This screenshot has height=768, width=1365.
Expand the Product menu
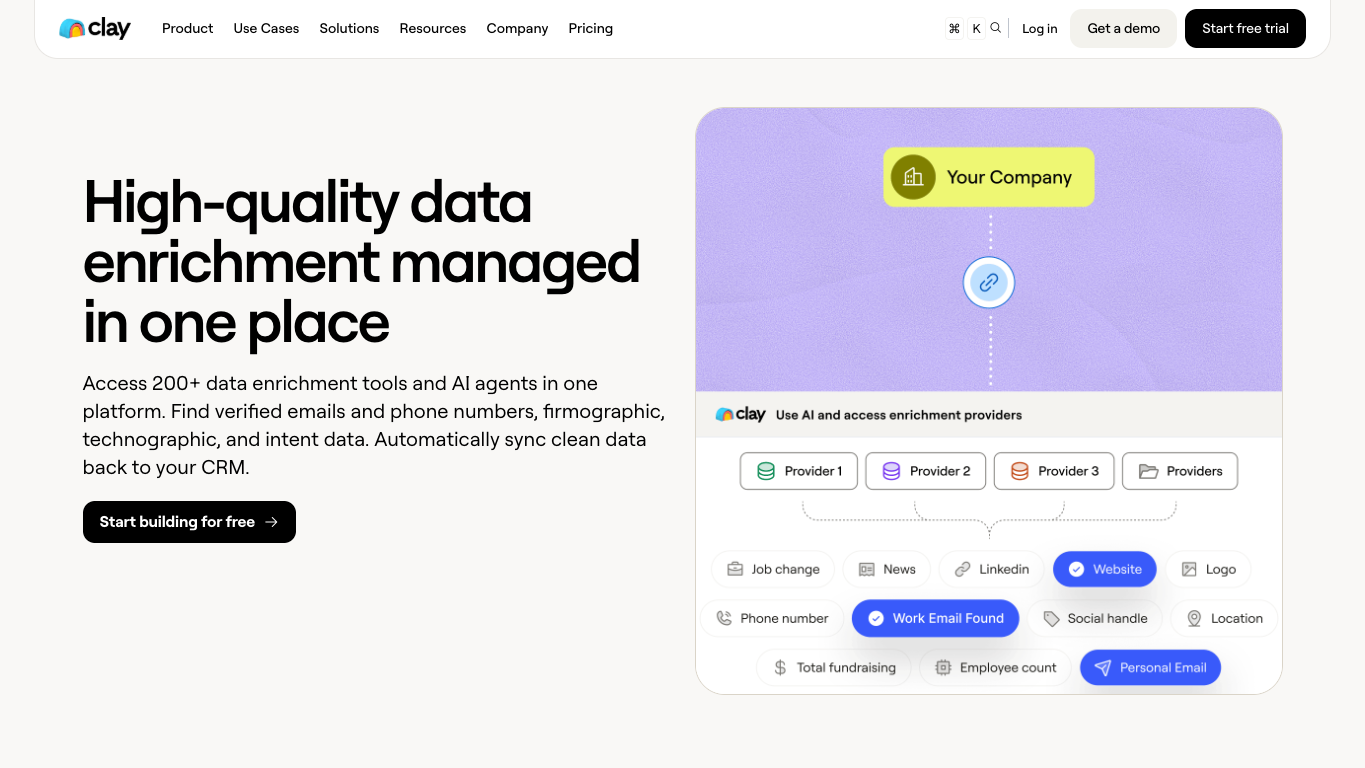point(187,28)
